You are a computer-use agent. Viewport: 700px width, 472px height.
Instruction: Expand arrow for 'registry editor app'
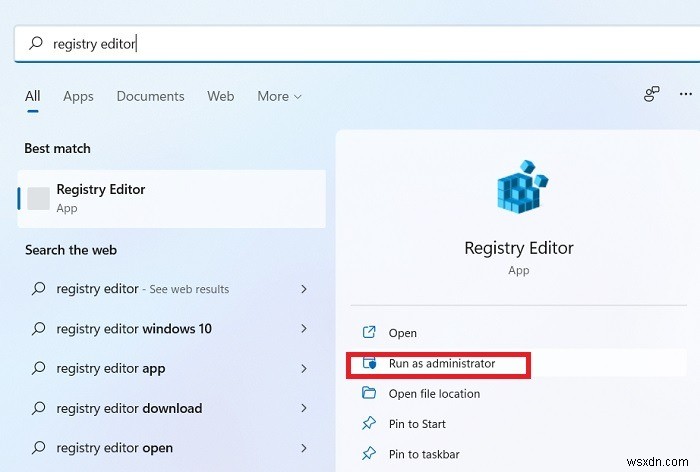pos(304,368)
